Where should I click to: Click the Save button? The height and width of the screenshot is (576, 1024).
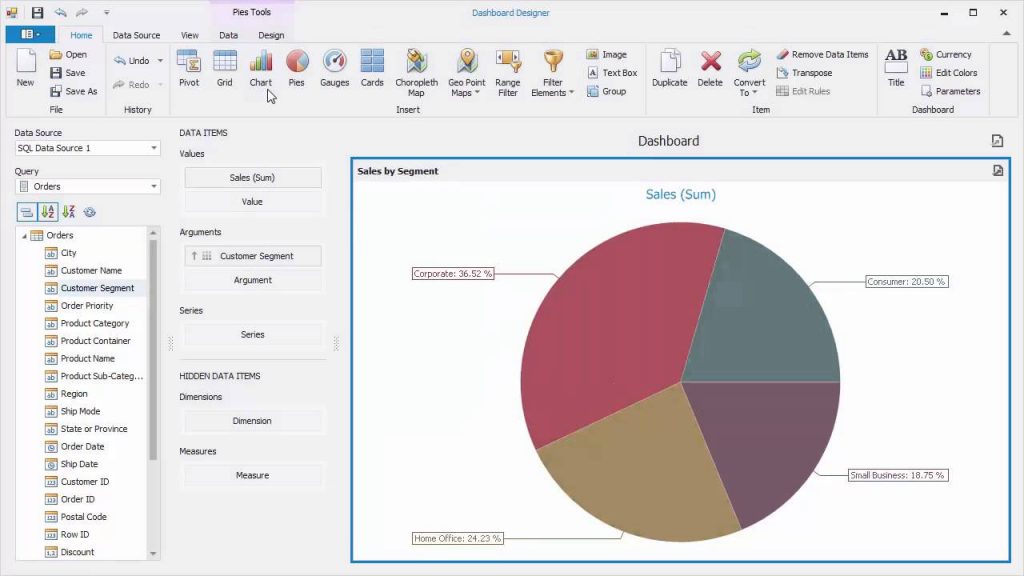tap(71, 72)
